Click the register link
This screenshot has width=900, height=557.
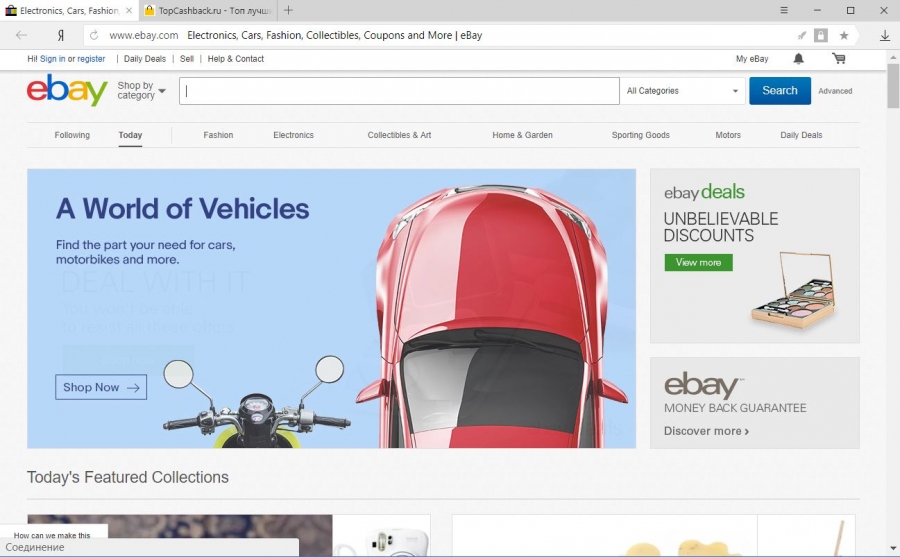coord(91,59)
